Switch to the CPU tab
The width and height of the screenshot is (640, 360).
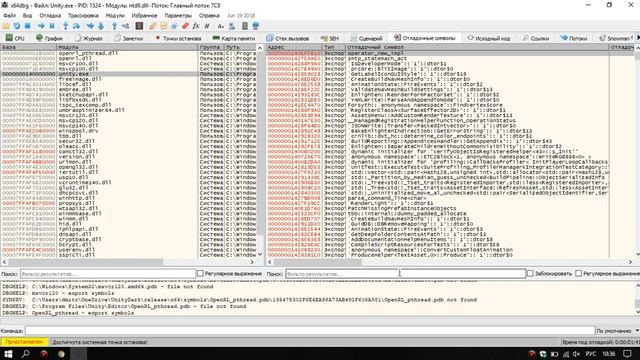coord(15,38)
